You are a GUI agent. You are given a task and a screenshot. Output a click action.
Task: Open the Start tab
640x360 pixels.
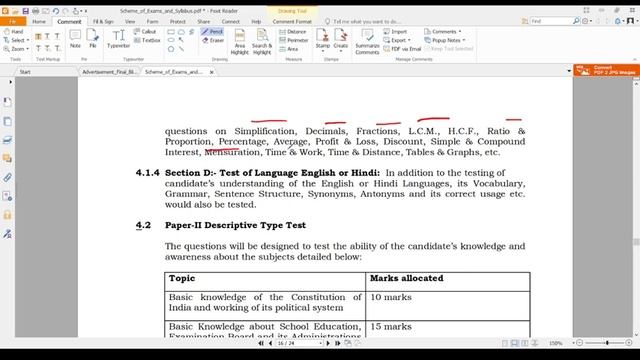click(25, 72)
